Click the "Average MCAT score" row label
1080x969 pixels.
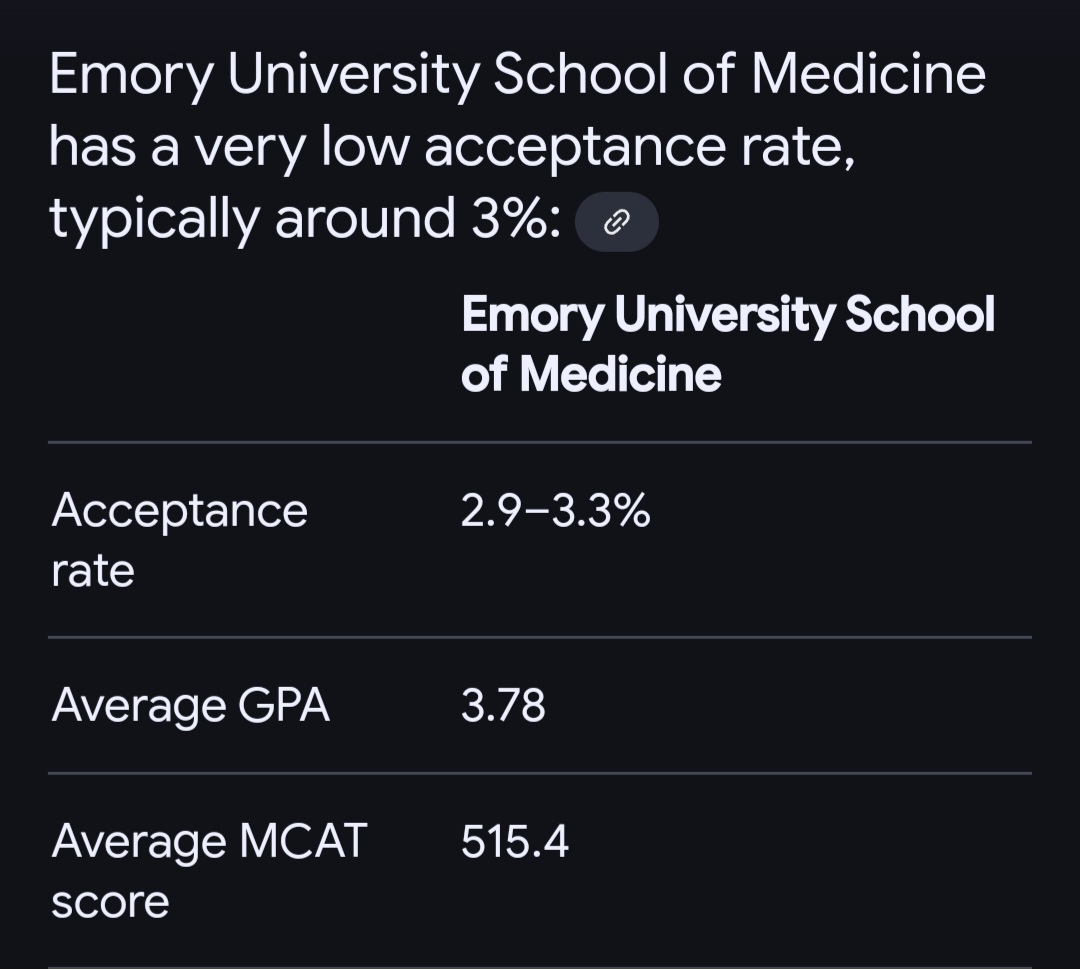coord(209,871)
